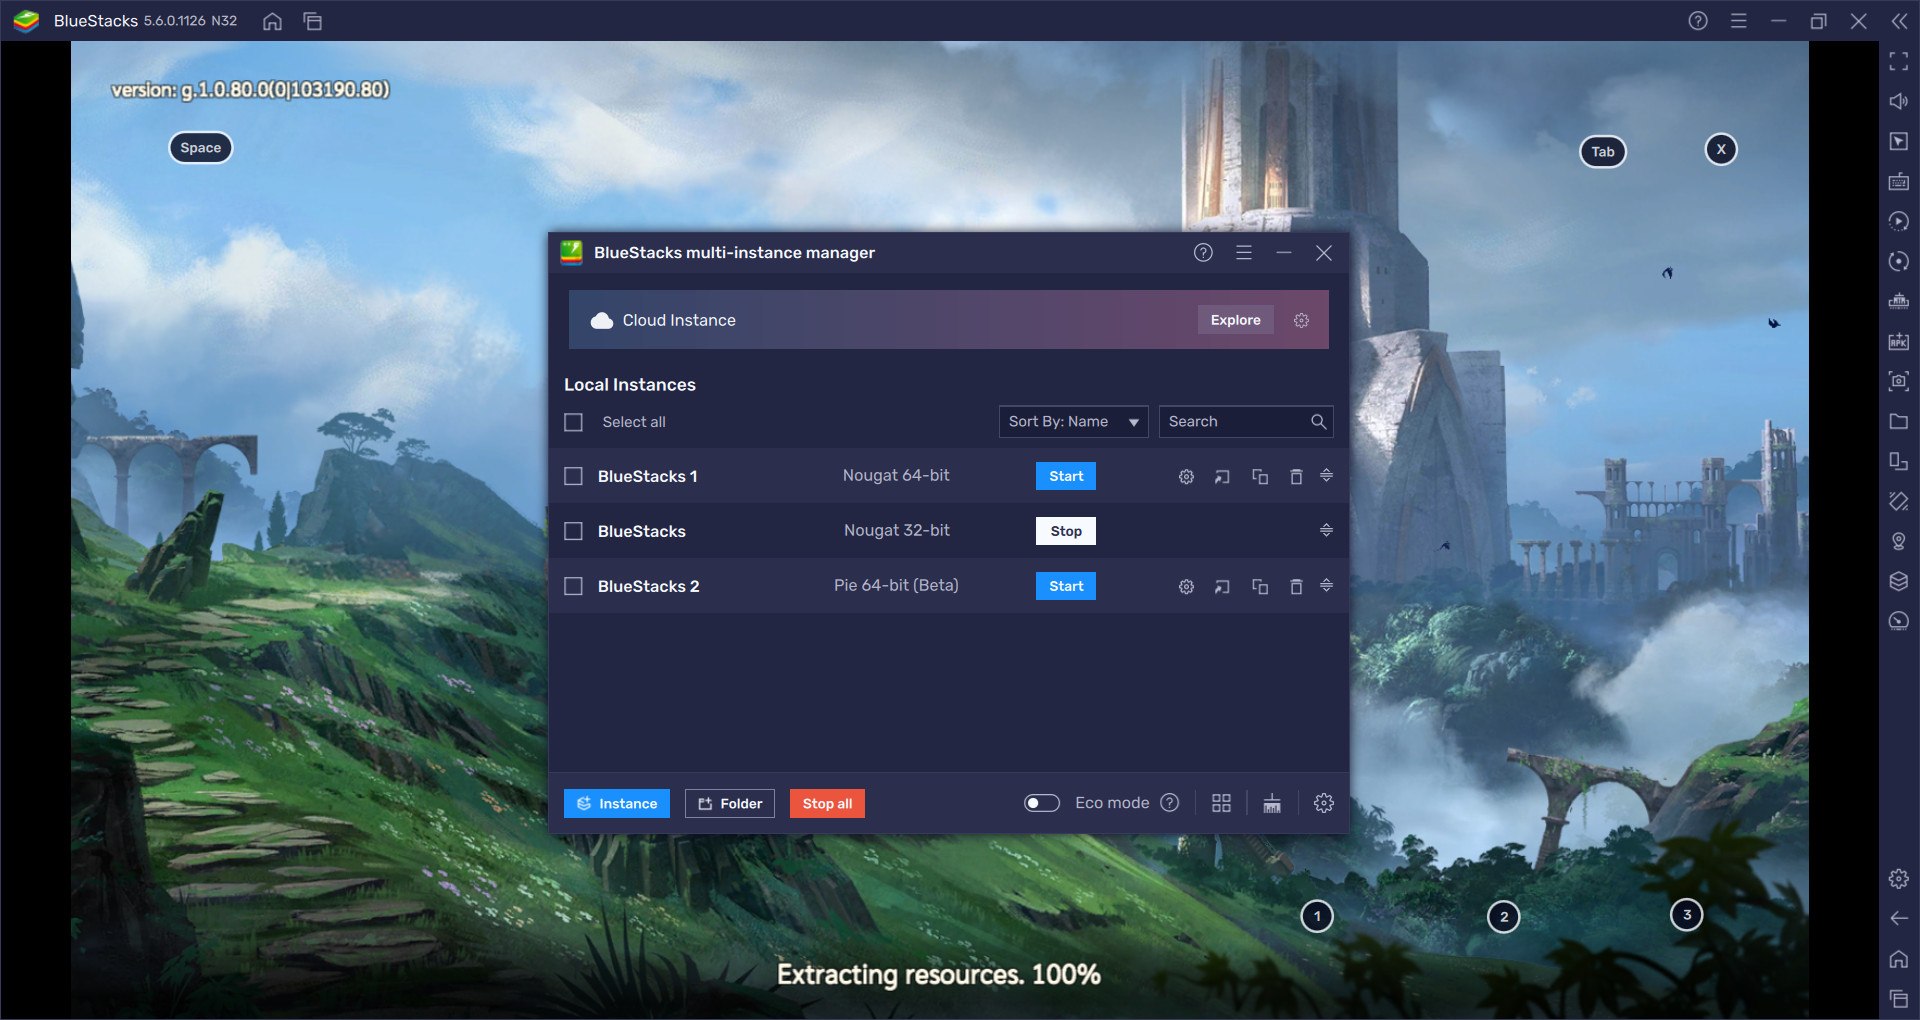Open the home icon in BlueStacks title bar
This screenshot has height=1020, width=1920.
pyautogui.click(x=272, y=21)
